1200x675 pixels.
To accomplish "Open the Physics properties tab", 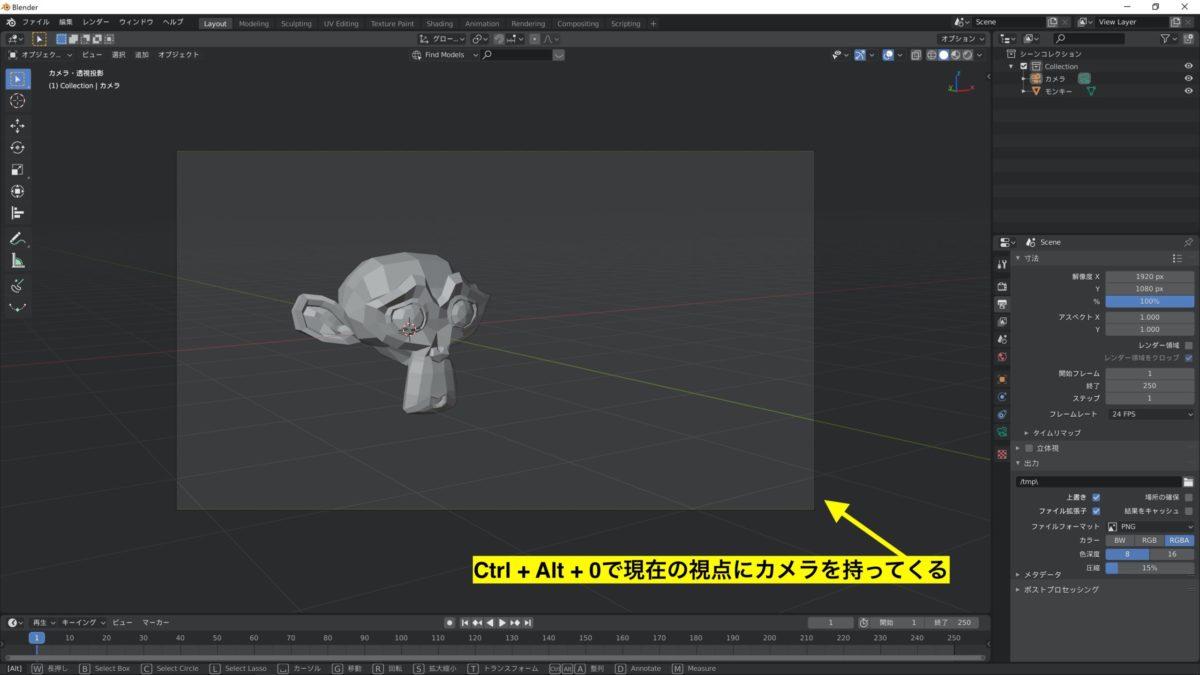I will (1002, 396).
